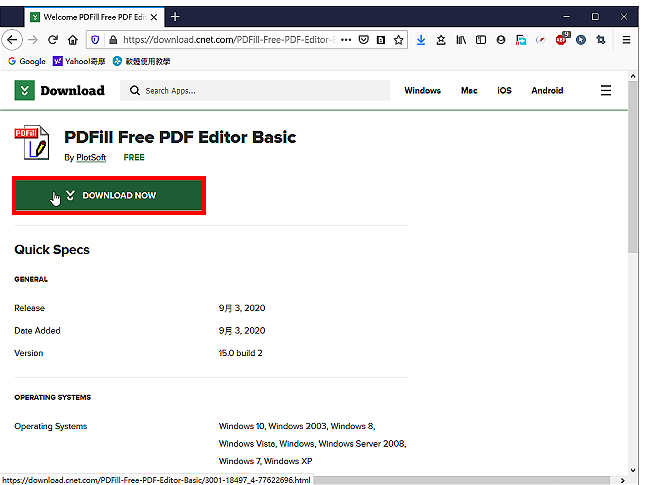The image size is (657, 485).
Task: Click the green Download site logo
Action: coord(59,90)
